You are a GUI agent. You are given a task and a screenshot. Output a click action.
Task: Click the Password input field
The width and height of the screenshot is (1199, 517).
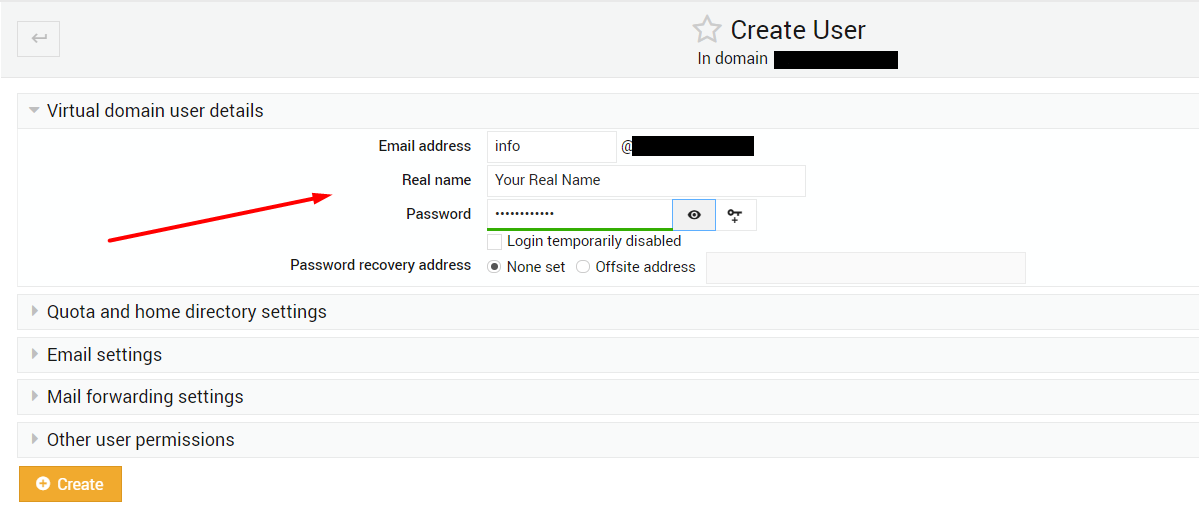coord(580,214)
